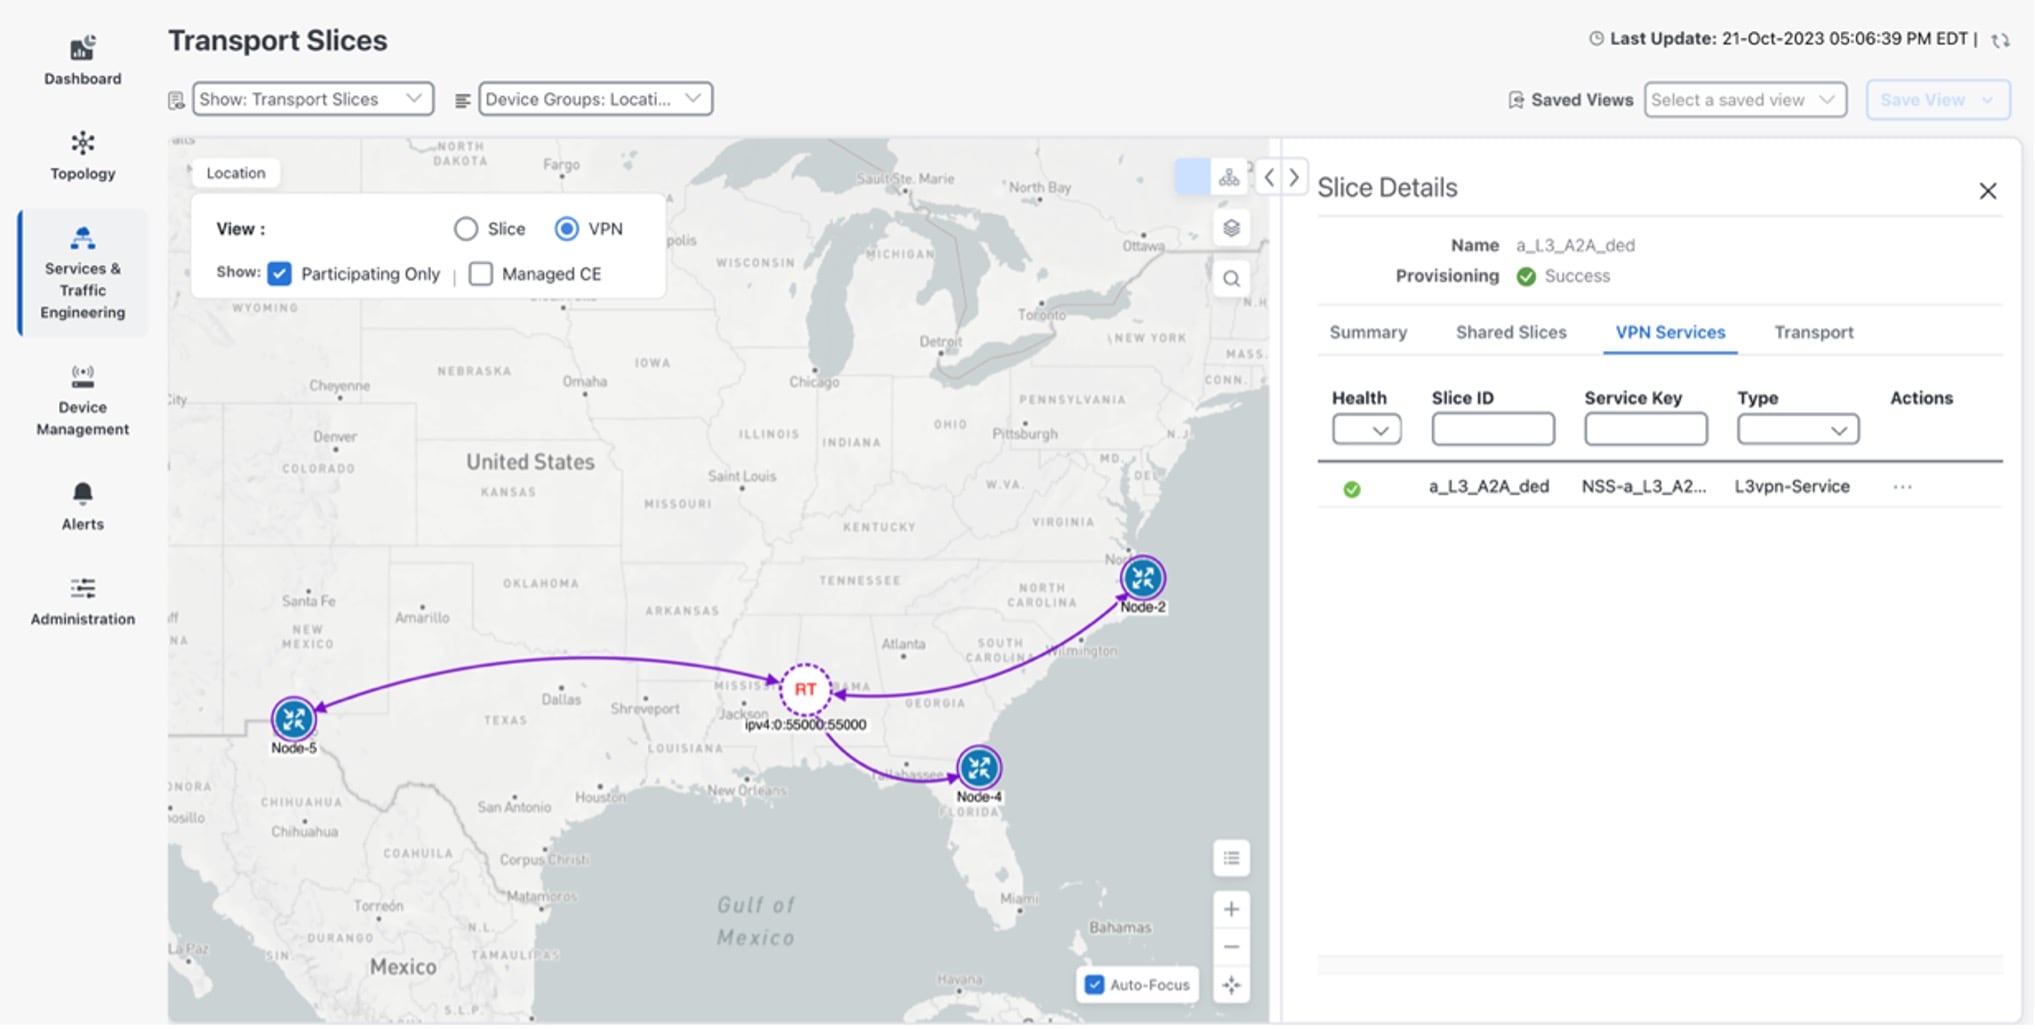
Task: Click the Node-2 router icon on map
Action: pyautogui.click(x=1142, y=578)
